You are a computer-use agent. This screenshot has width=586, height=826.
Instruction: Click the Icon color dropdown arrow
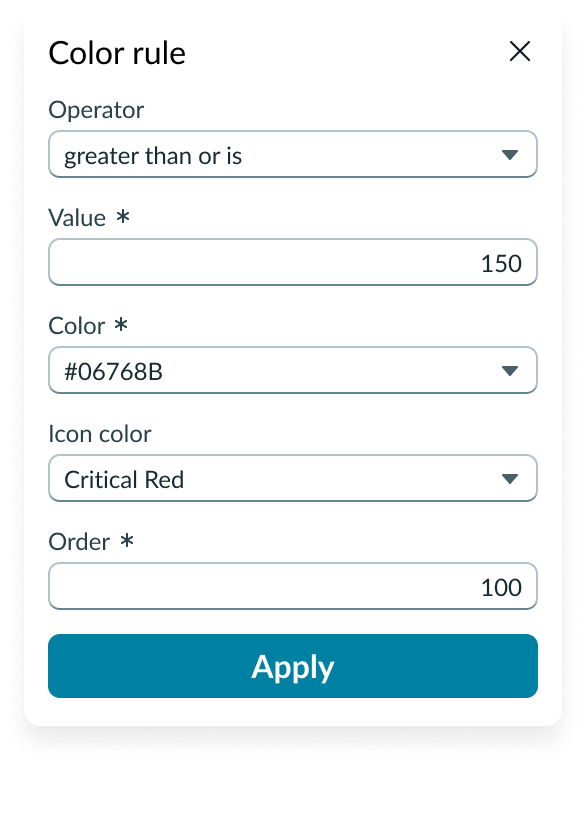512,478
